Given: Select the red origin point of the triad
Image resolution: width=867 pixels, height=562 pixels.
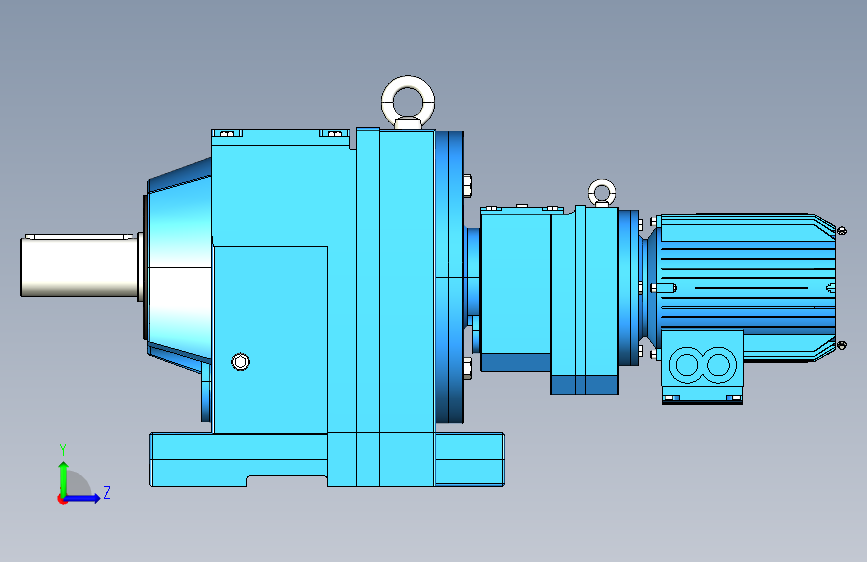Looking at the screenshot, I should [62, 499].
